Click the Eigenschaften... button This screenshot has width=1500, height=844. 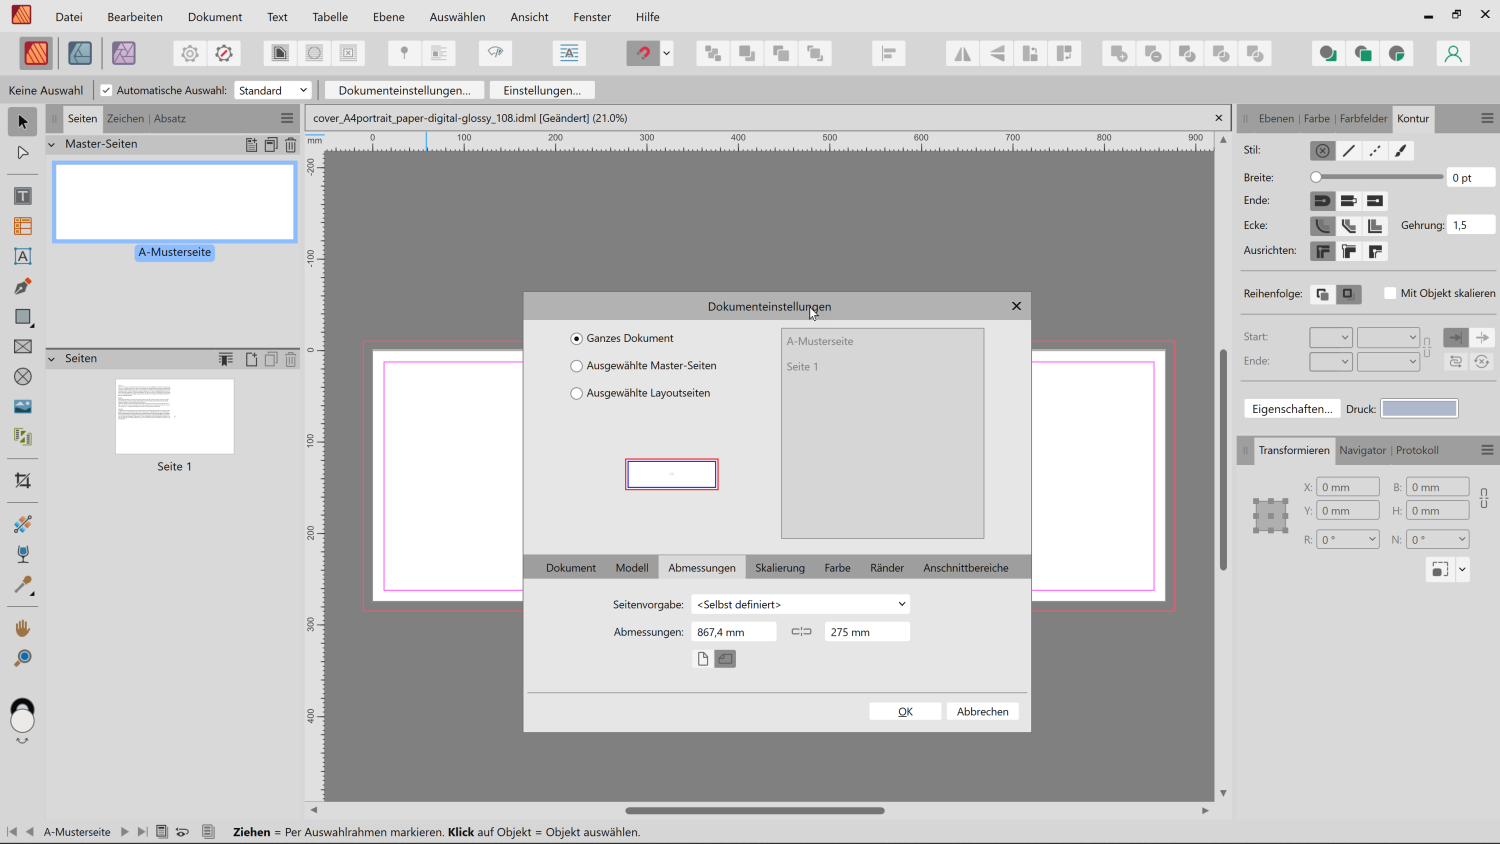(x=1292, y=409)
